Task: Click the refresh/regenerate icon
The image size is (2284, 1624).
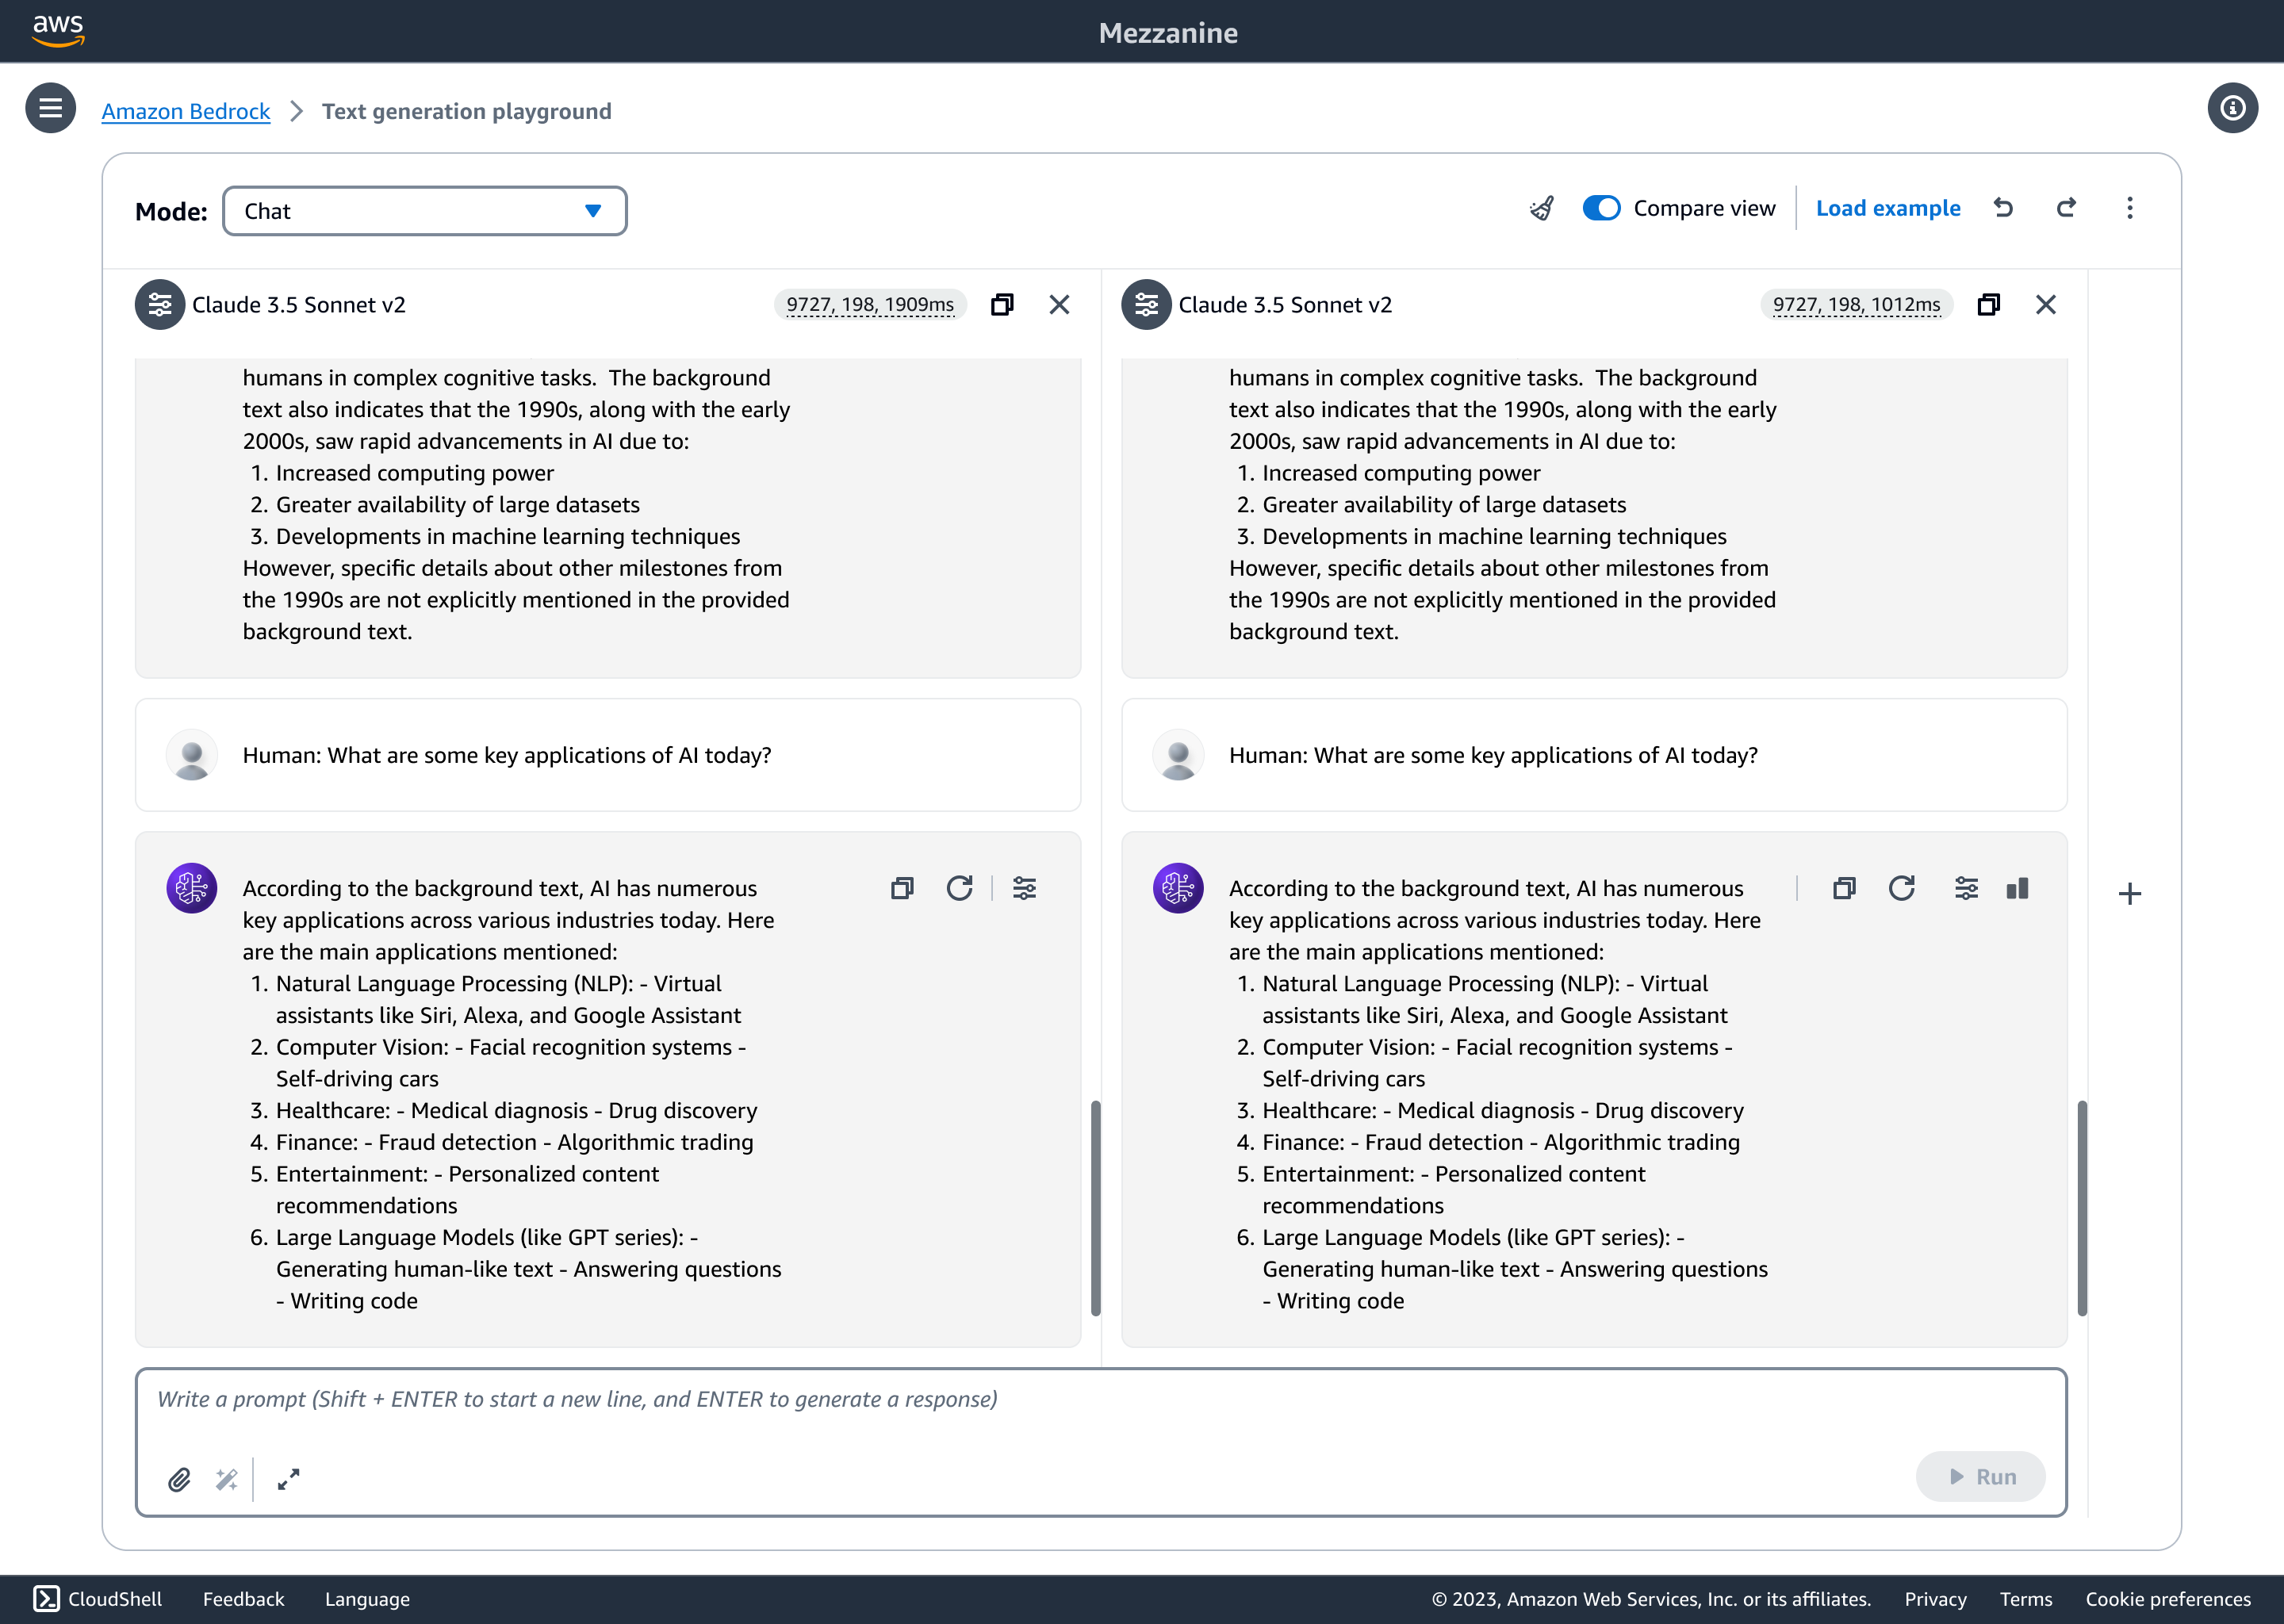Action: click(960, 887)
